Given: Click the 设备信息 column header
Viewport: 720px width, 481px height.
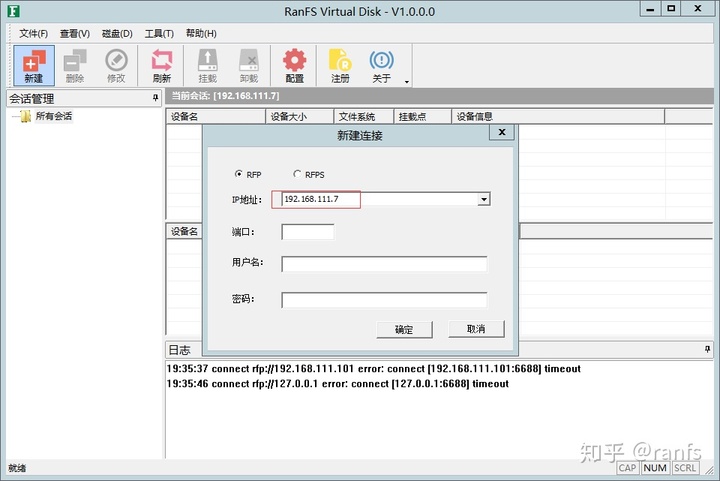Looking at the screenshot, I should [558, 117].
